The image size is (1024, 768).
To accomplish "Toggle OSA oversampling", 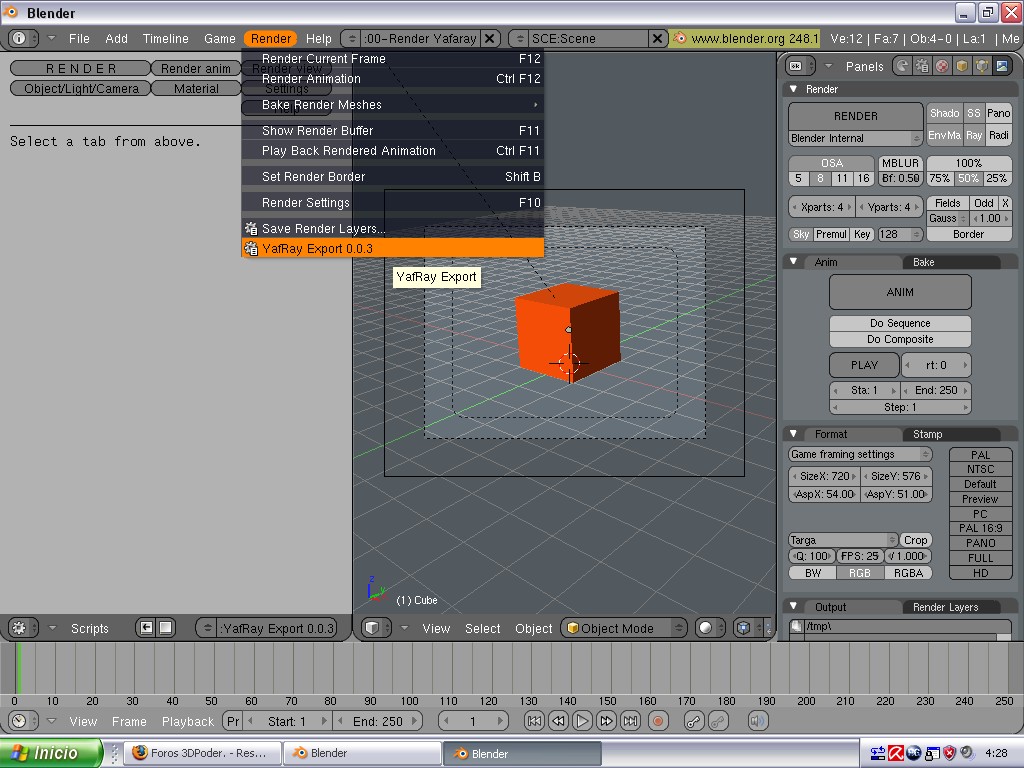I will (831, 163).
